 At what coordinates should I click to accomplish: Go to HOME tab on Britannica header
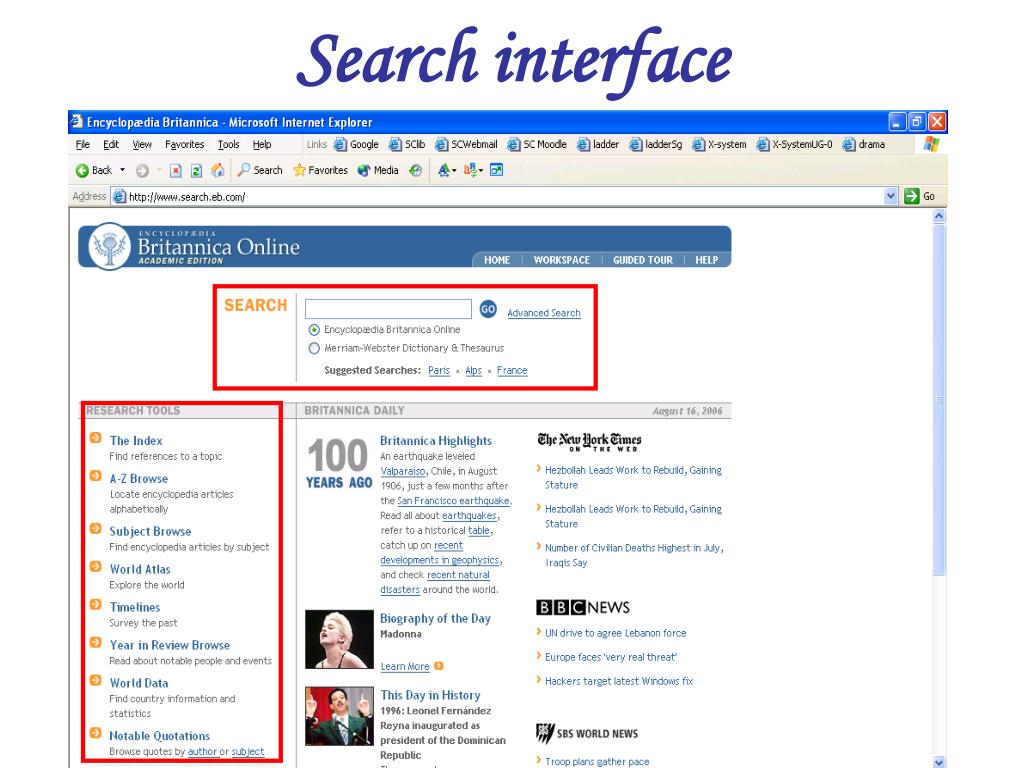(497, 260)
